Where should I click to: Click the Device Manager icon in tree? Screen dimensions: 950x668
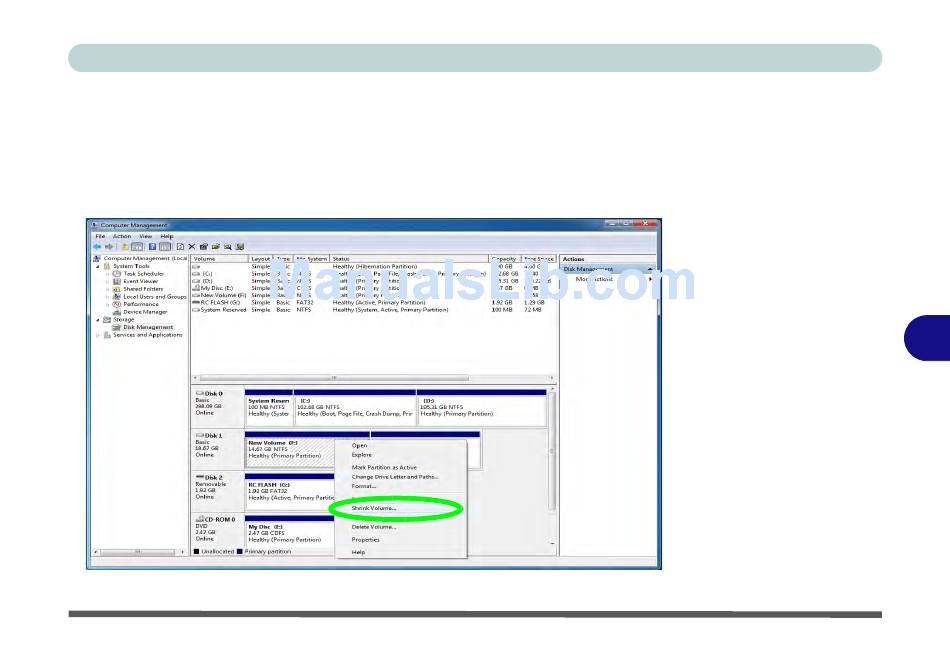point(117,313)
